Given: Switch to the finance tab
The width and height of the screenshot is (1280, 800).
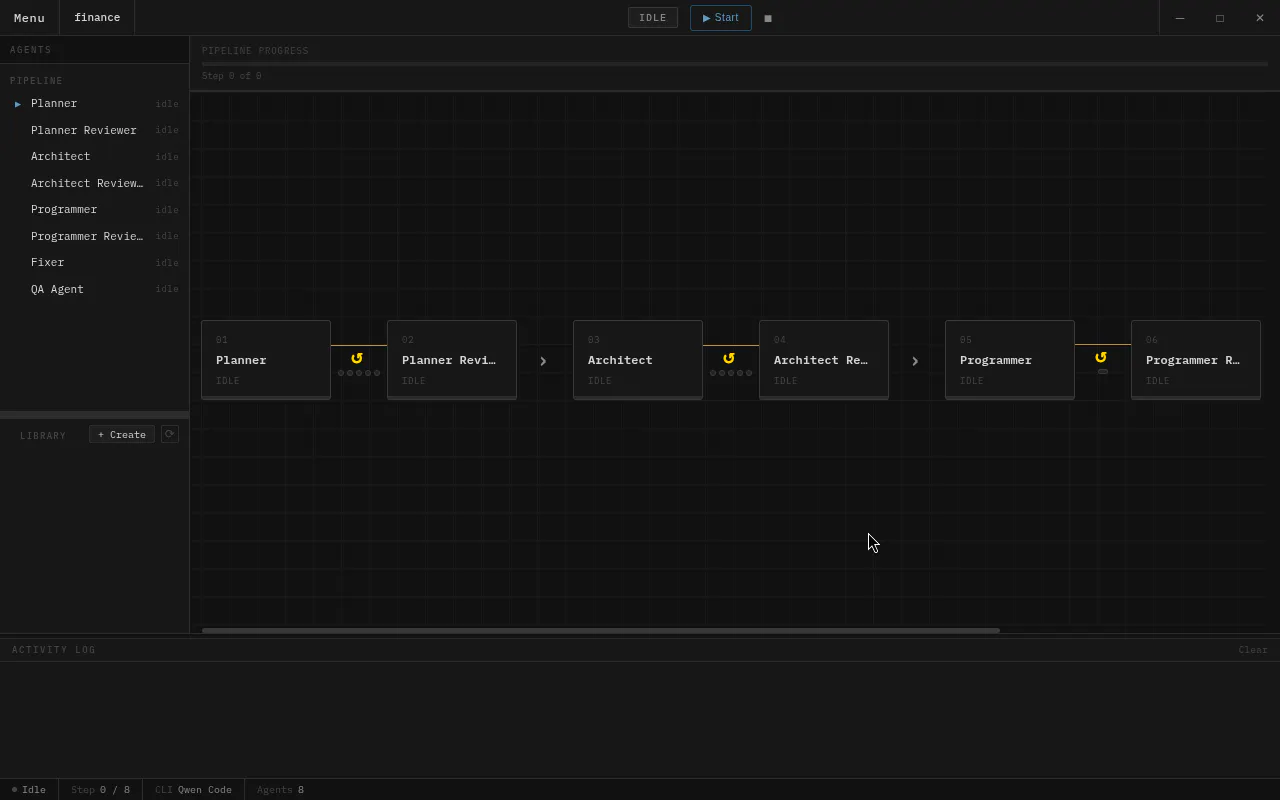Looking at the screenshot, I should pos(97,18).
